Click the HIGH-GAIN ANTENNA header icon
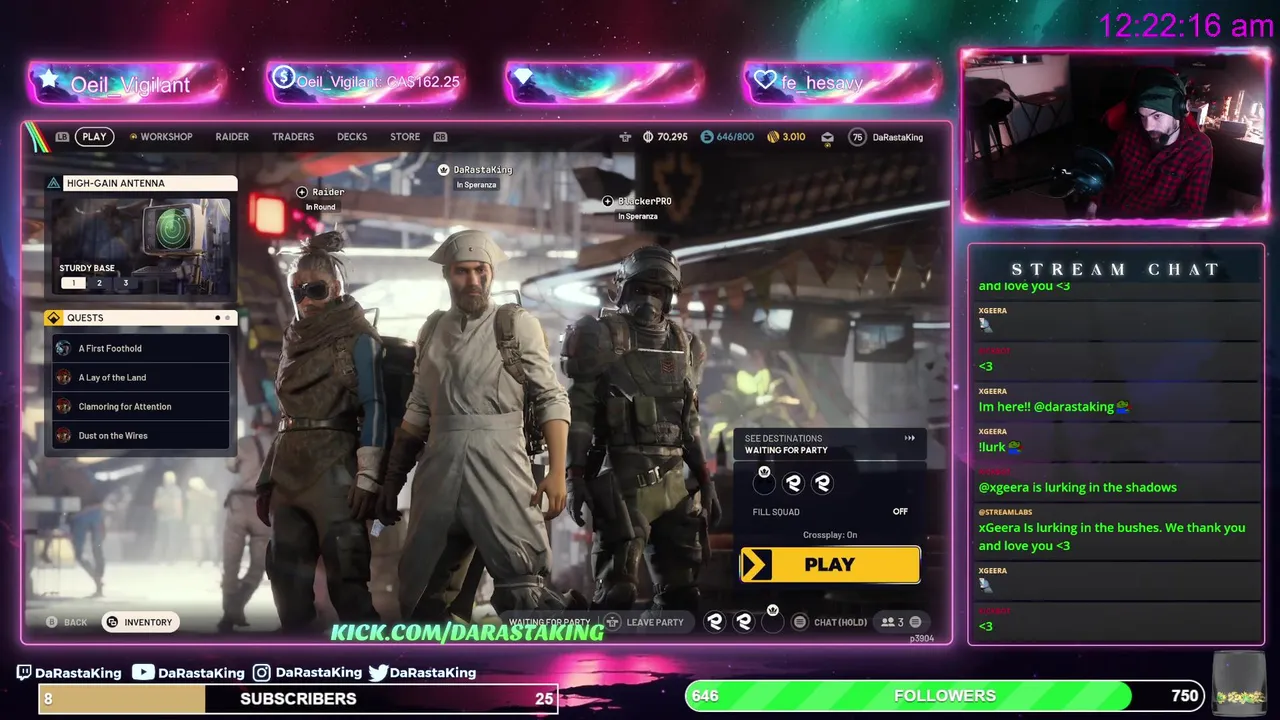The height and width of the screenshot is (720, 1280). [x=54, y=183]
